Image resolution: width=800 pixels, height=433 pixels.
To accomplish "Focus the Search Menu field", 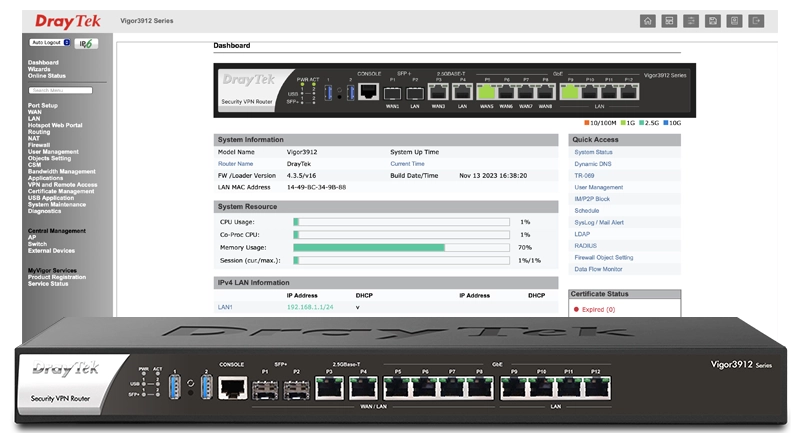I will click(60, 90).
